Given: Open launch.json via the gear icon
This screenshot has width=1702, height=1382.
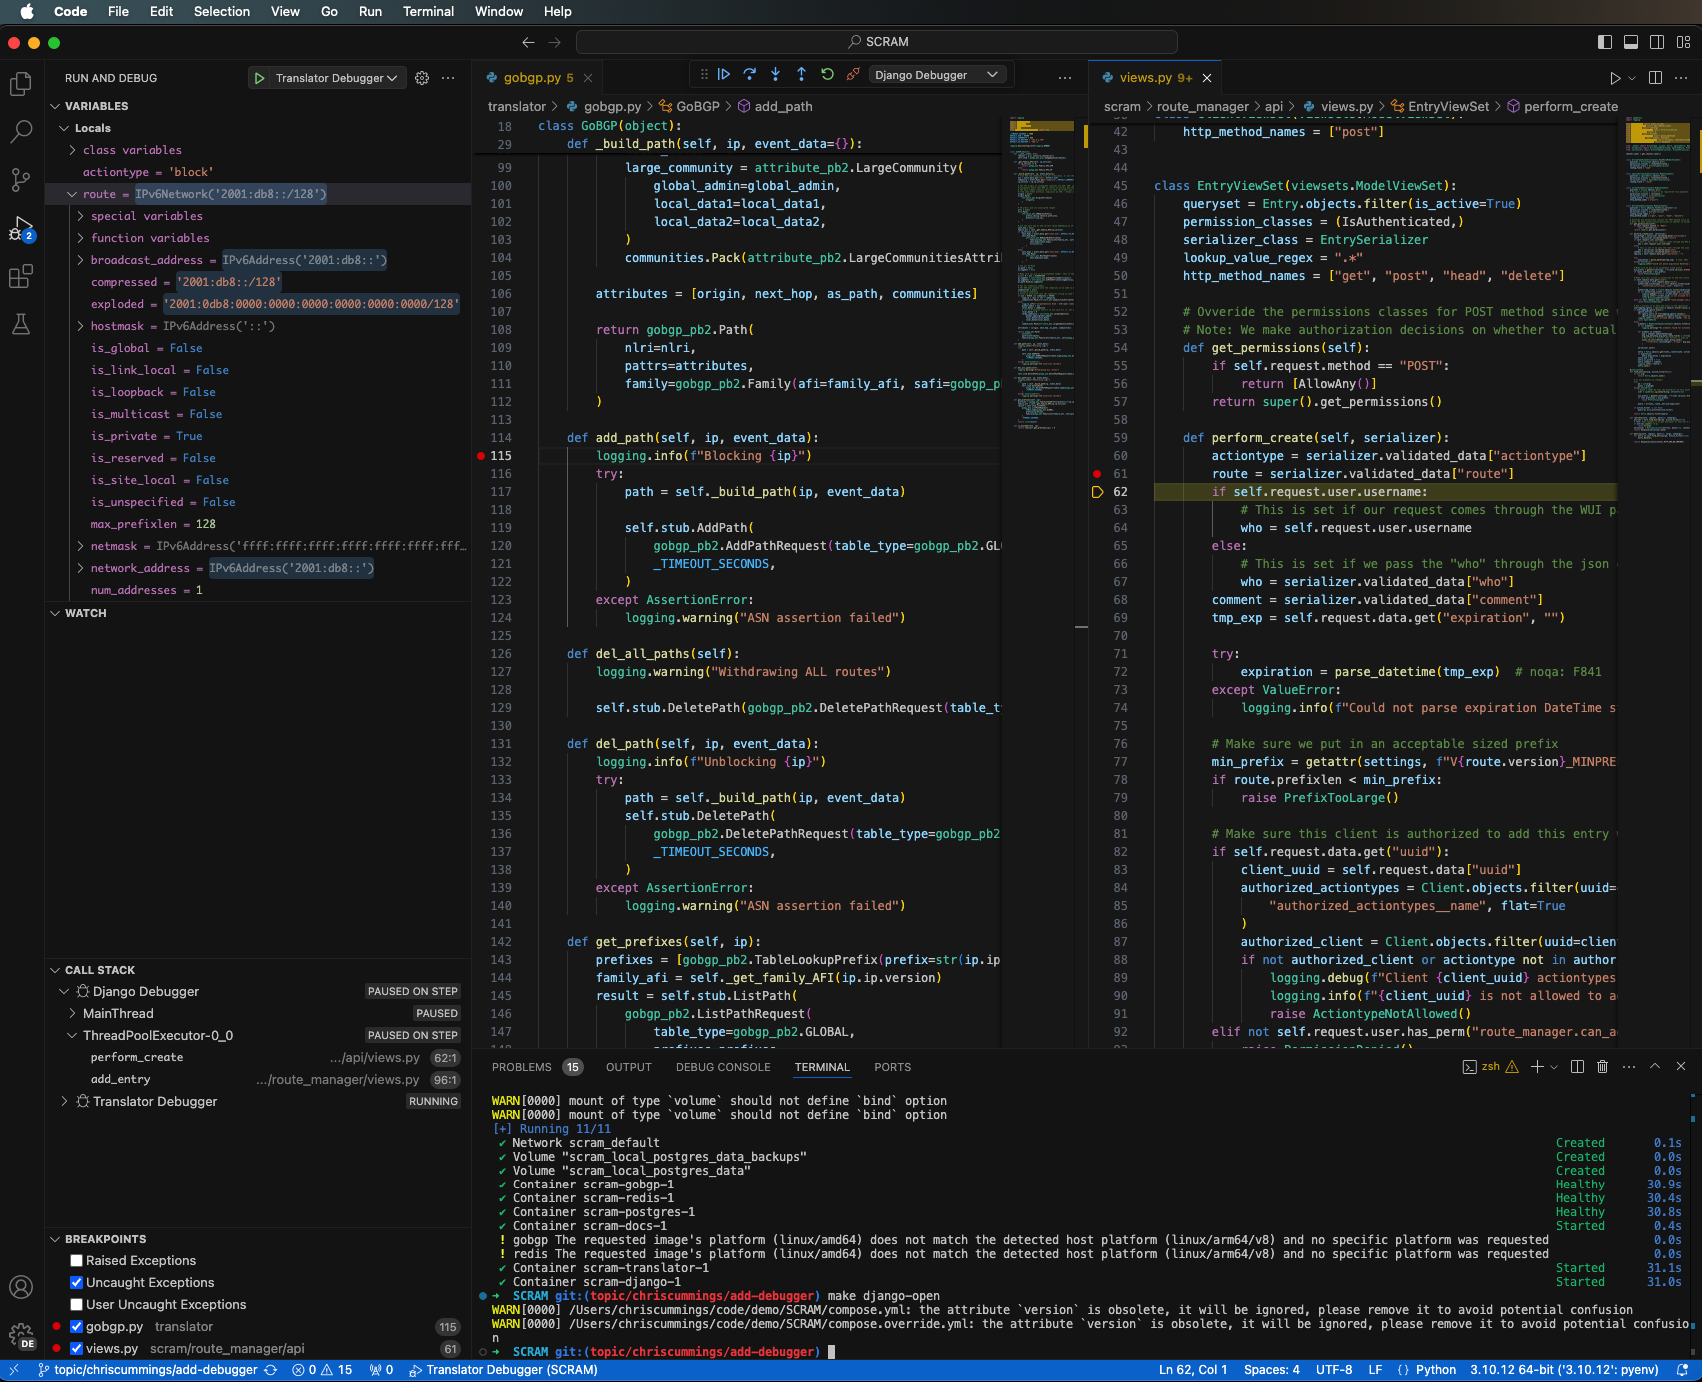Looking at the screenshot, I should tap(422, 78).
